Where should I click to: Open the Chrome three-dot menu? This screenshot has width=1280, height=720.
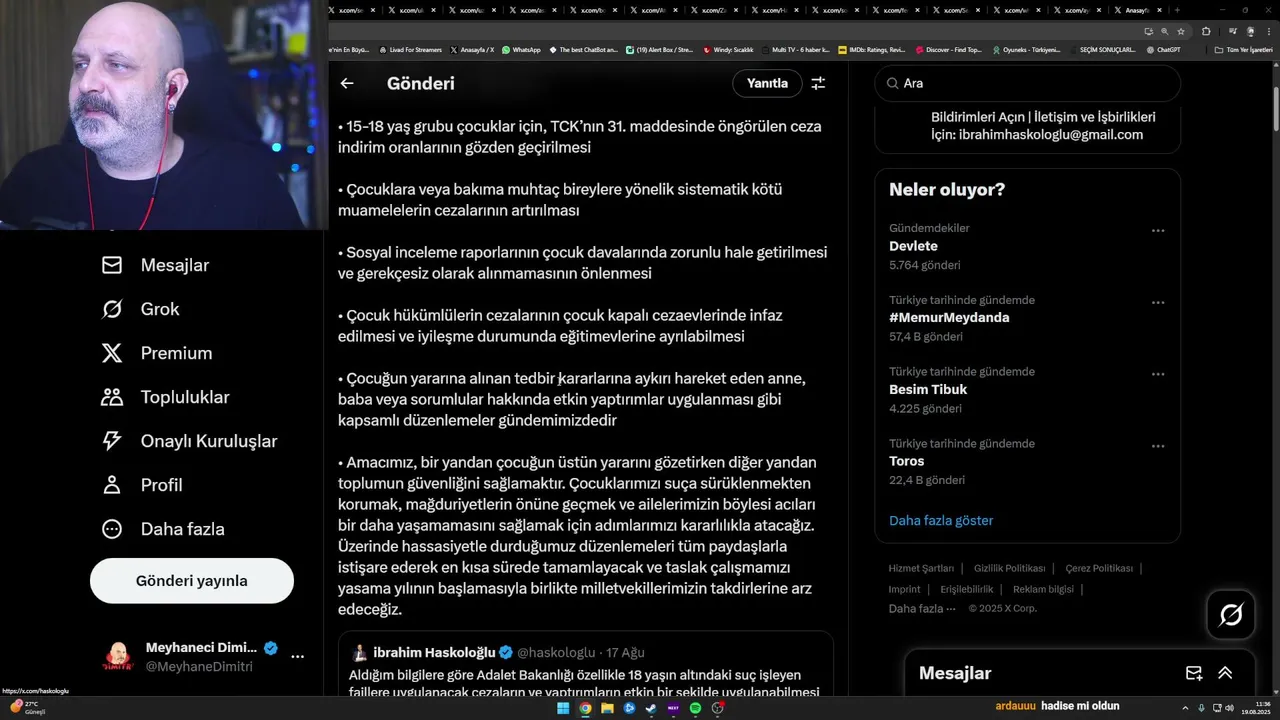click(1267, 31)
